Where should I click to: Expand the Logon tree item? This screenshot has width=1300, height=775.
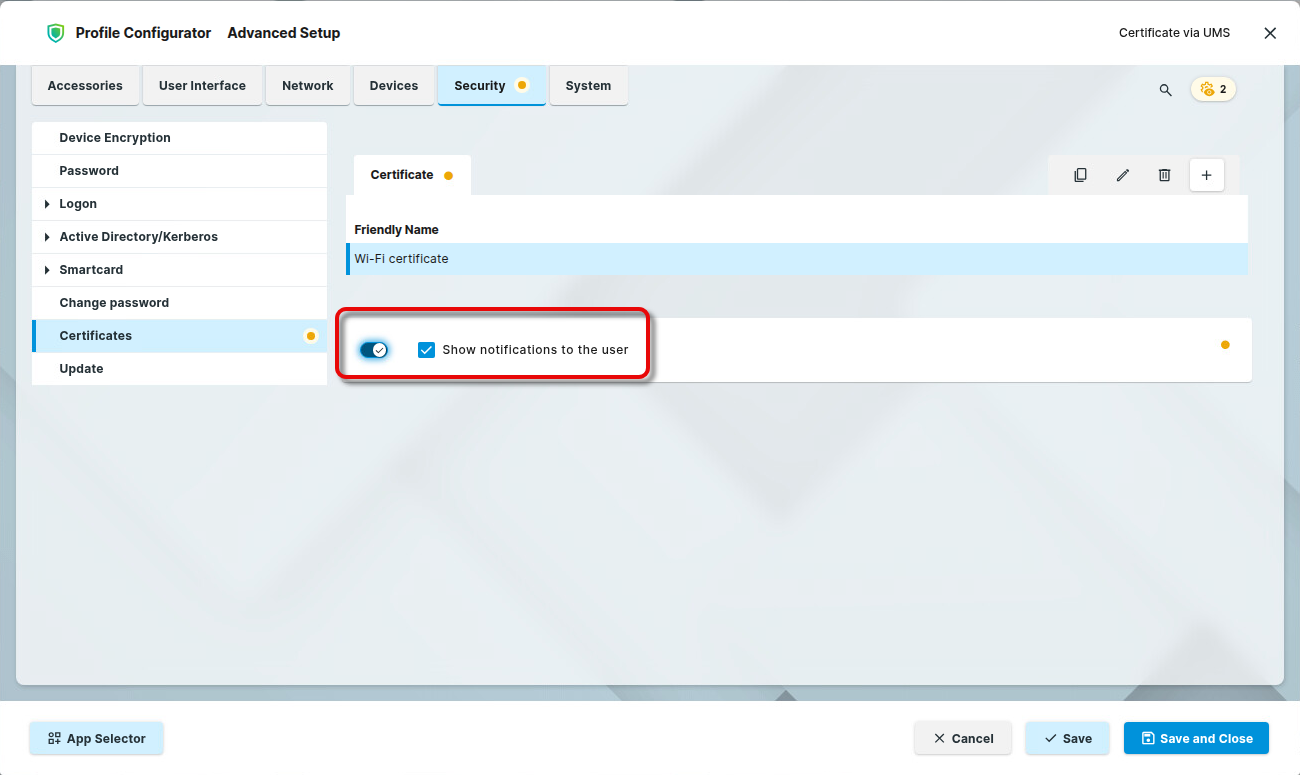coord(47,204)
